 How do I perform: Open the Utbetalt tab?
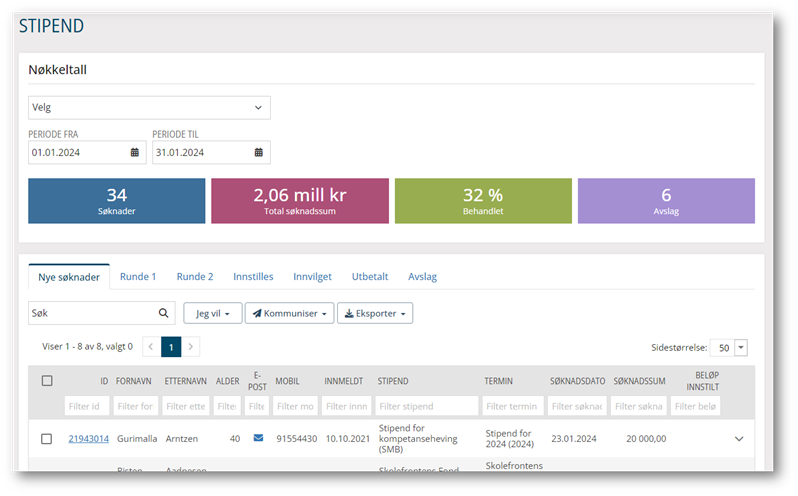coord(370,277)
